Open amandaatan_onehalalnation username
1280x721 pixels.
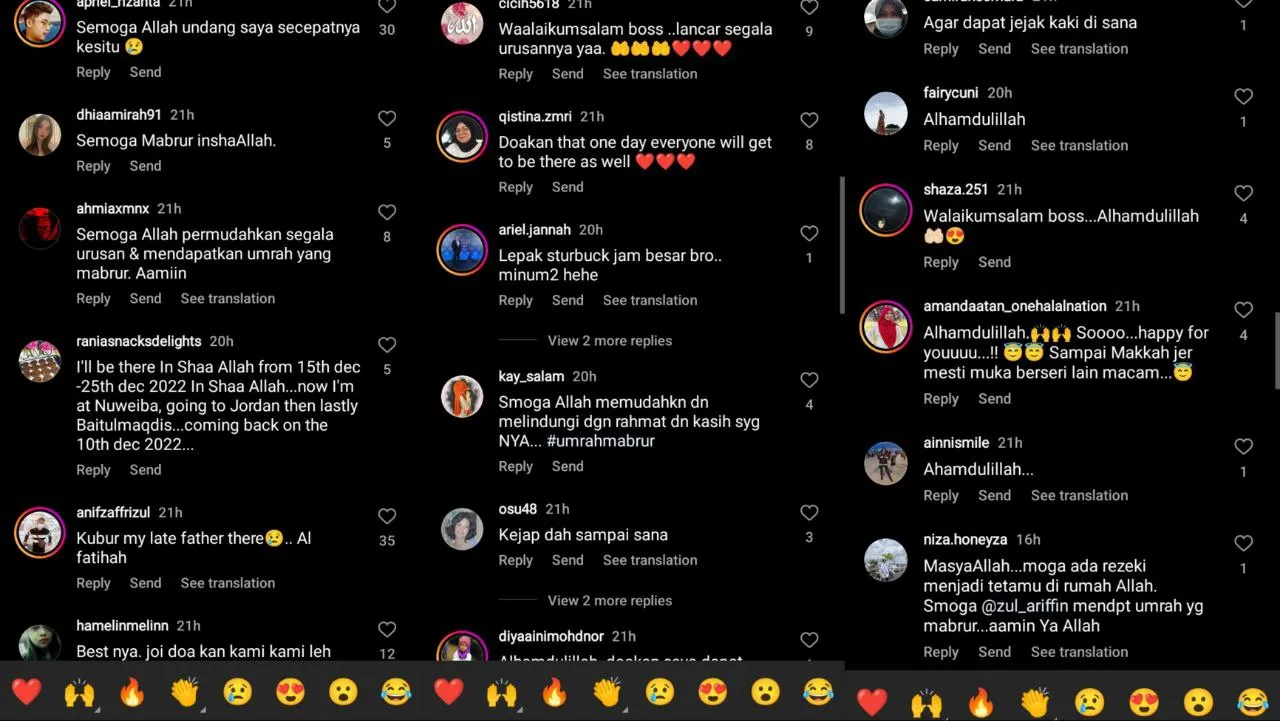(x=1015, y=306)
